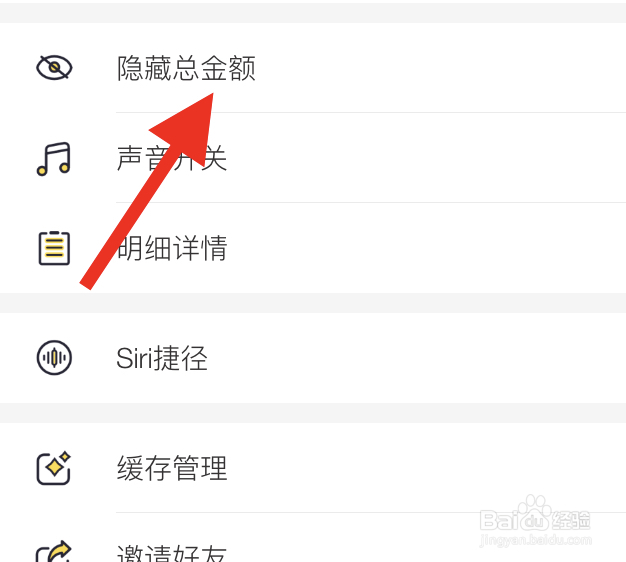Click the gray band above 缓存管理

[313, 413]
